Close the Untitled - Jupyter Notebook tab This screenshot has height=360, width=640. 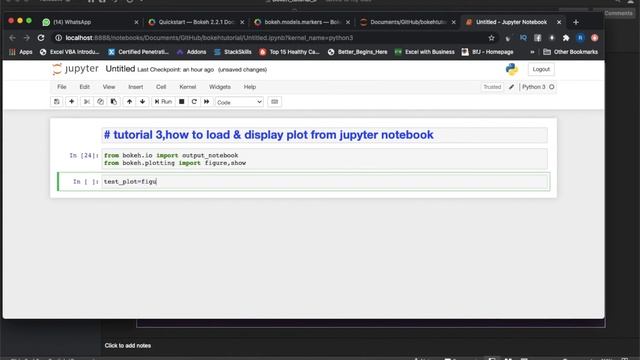[x=559, y=22]
